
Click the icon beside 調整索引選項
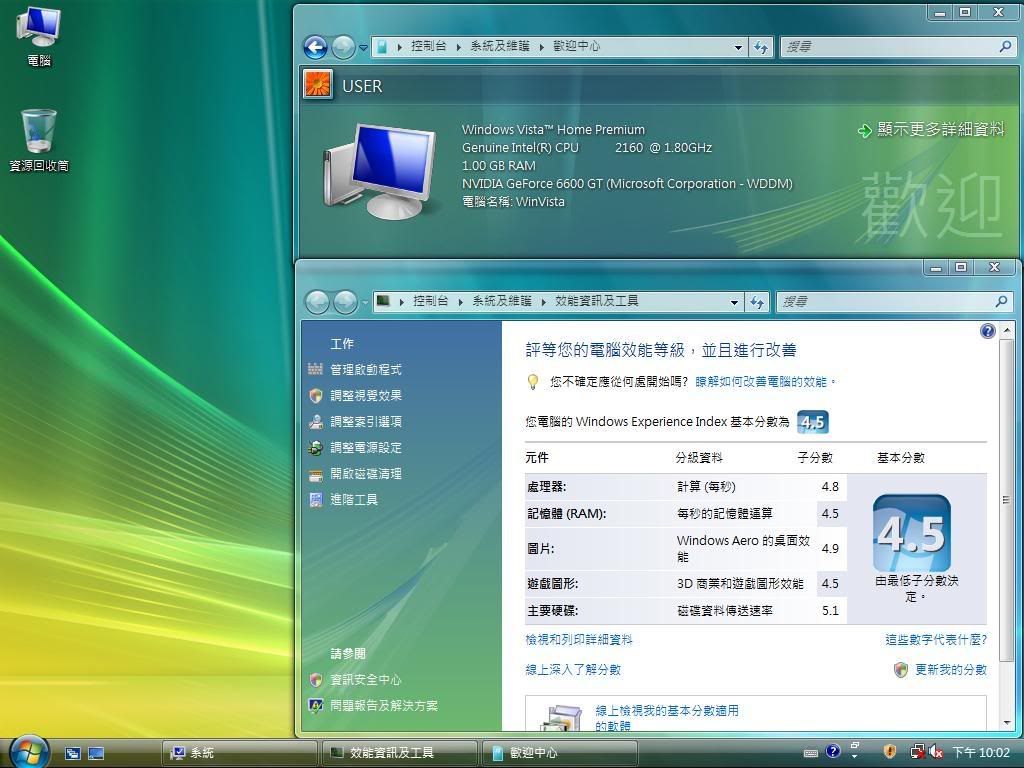point(316,422)
